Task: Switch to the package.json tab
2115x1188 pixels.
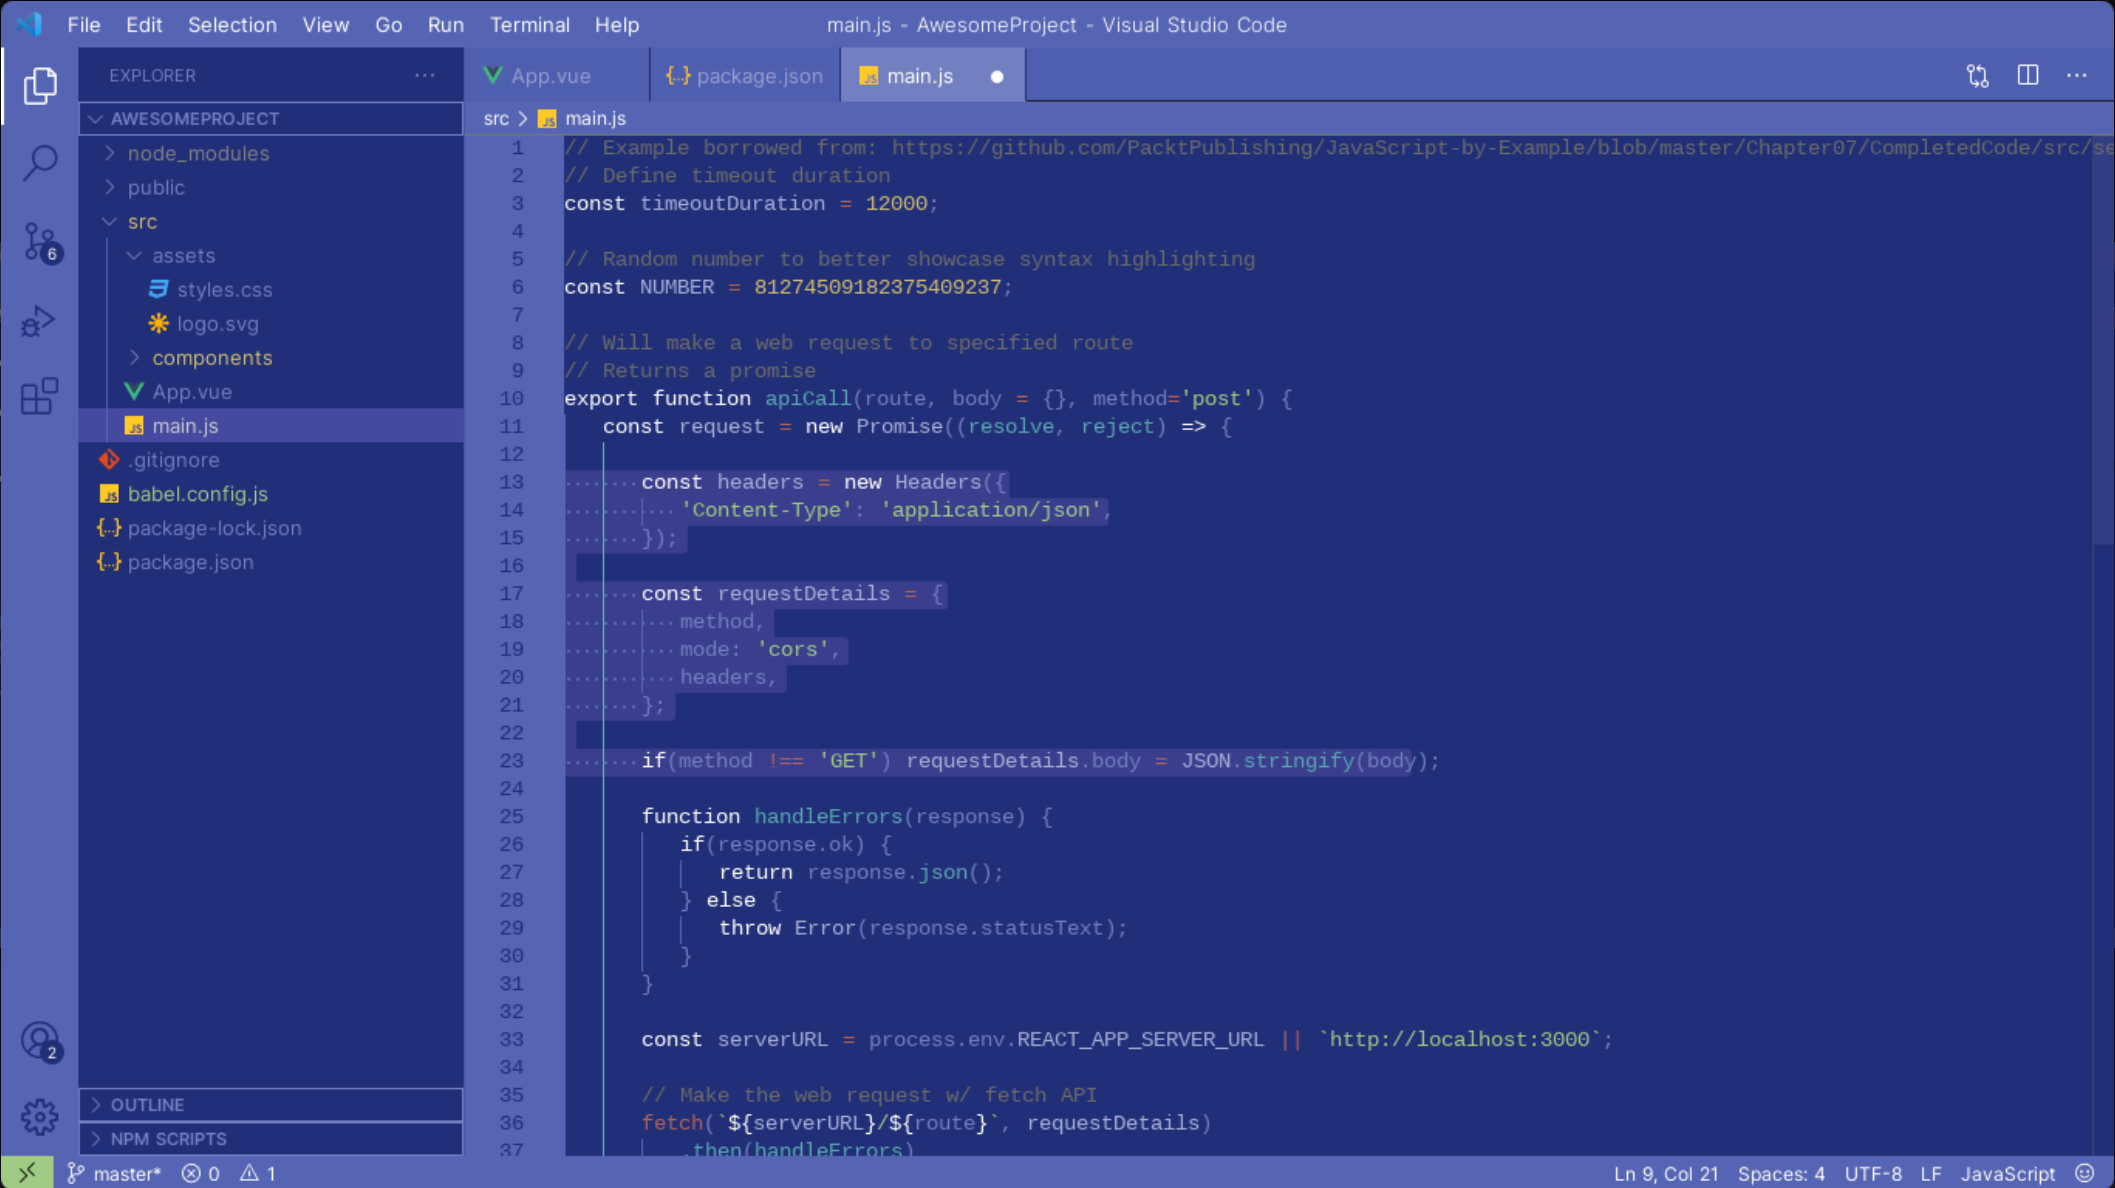Action: tap(745, 76)
